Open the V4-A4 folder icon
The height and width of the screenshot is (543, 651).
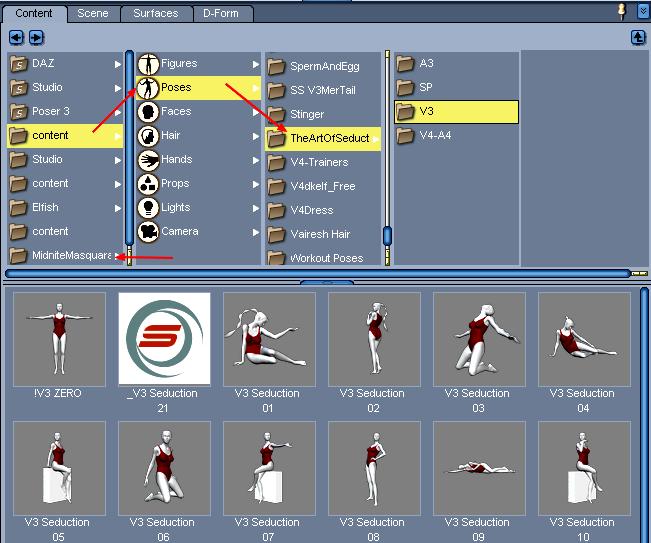click(405, 135)
